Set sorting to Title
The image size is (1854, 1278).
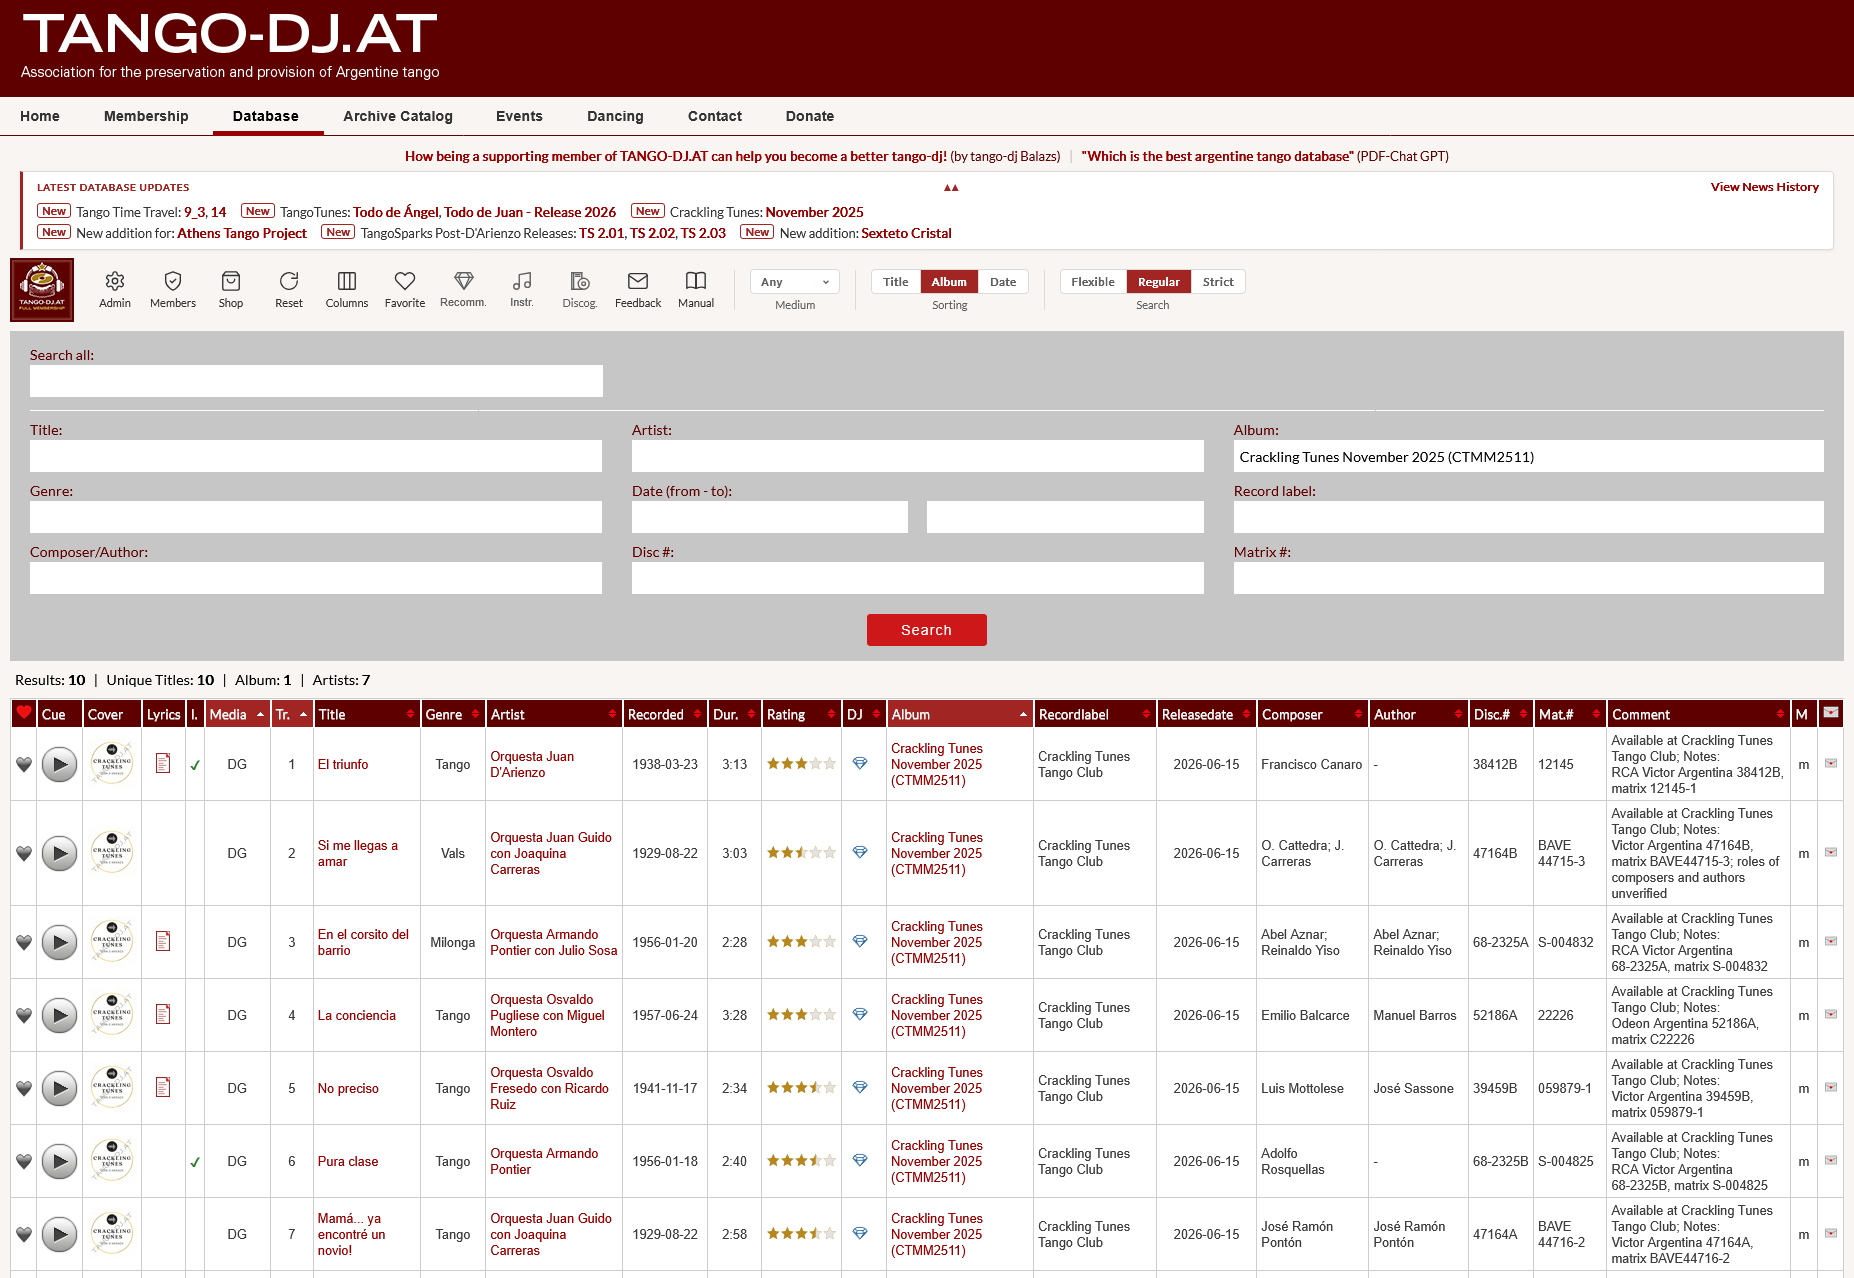(x=896, y=282)
